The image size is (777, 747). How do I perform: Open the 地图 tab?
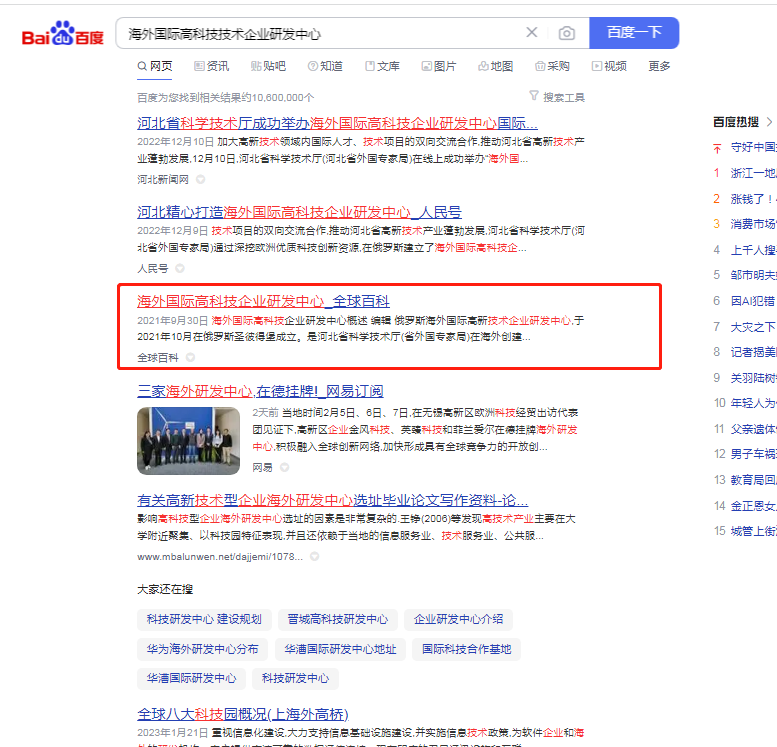(x=496, y=66)
